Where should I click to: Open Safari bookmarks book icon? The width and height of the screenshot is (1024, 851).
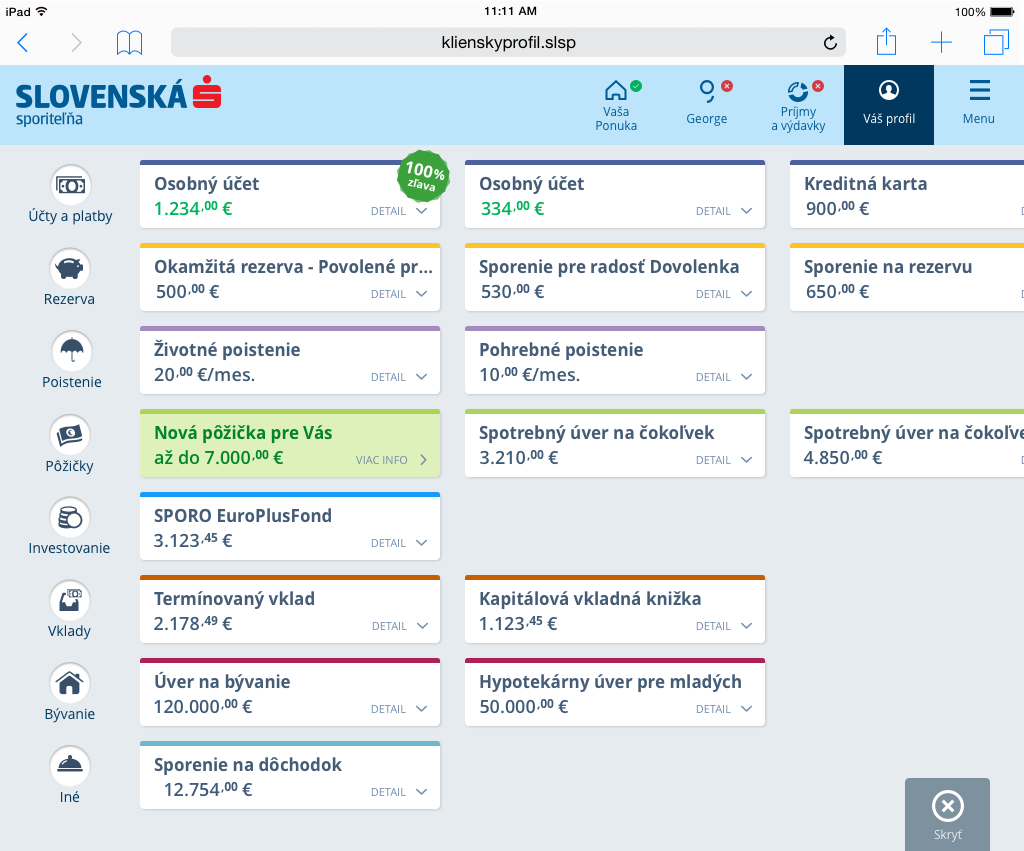(x=129, y=43)
